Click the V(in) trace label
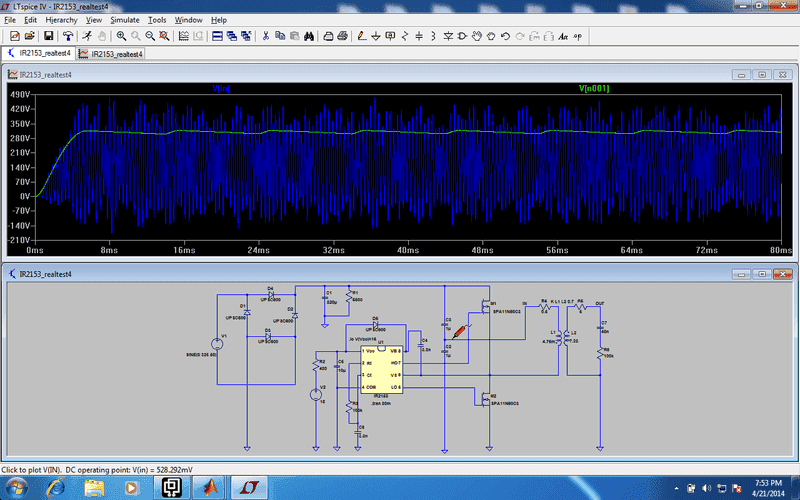800x500 pixels. (x=221, y=88)
